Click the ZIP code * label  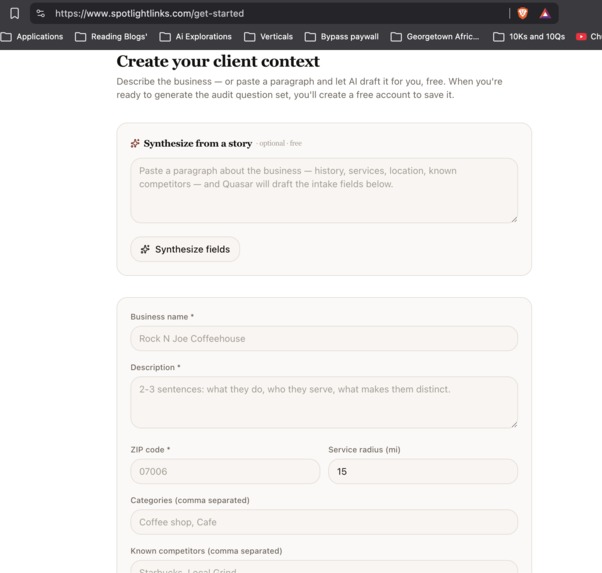pyautogui.click(x=150, y=450)
